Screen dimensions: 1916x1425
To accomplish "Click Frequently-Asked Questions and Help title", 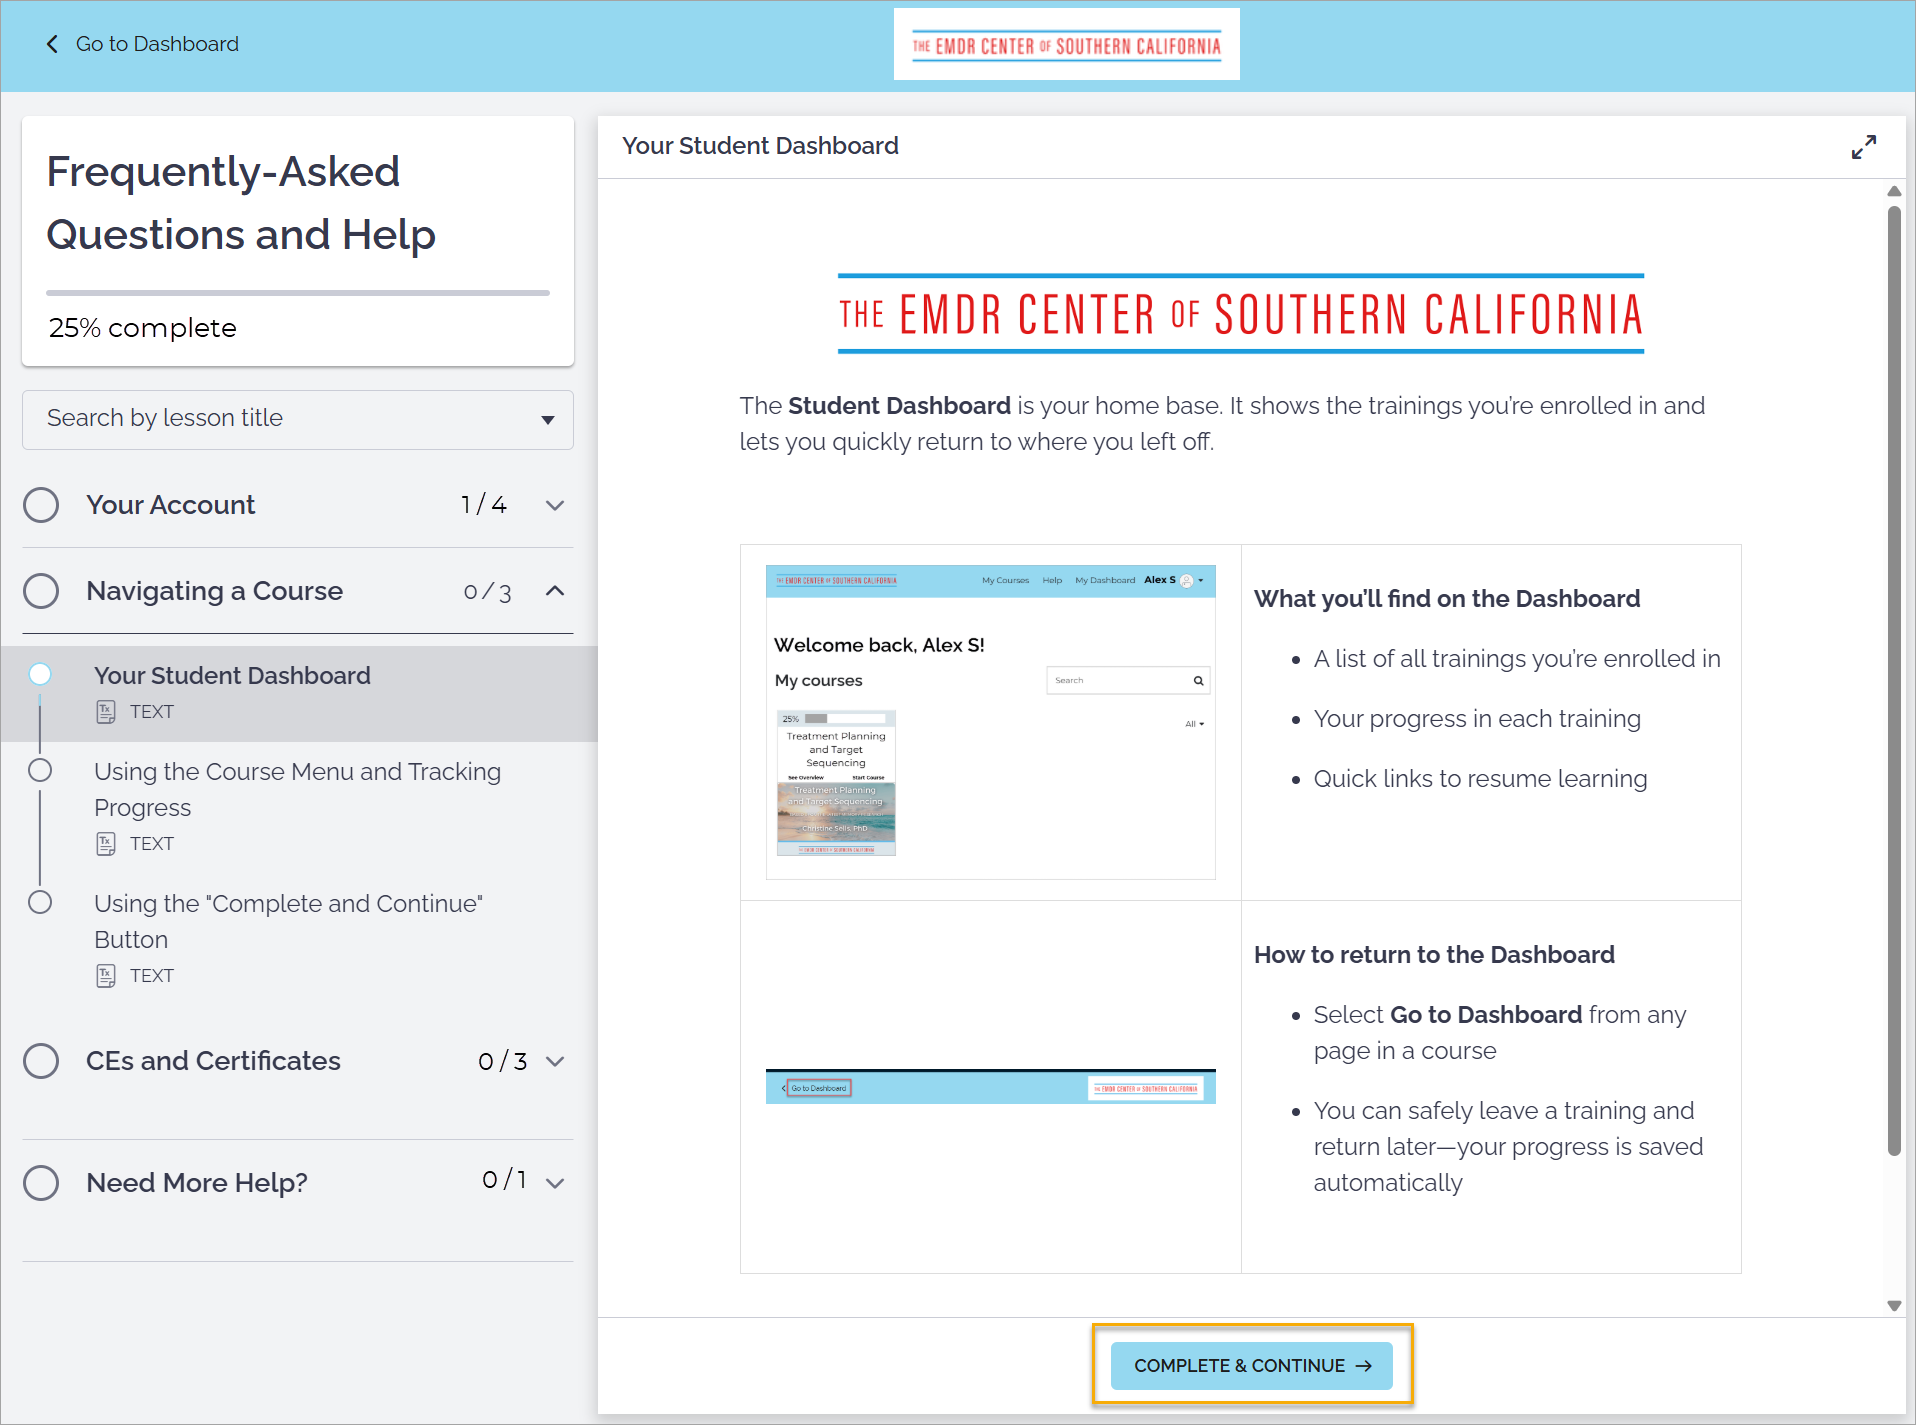I will coord(241,203).
